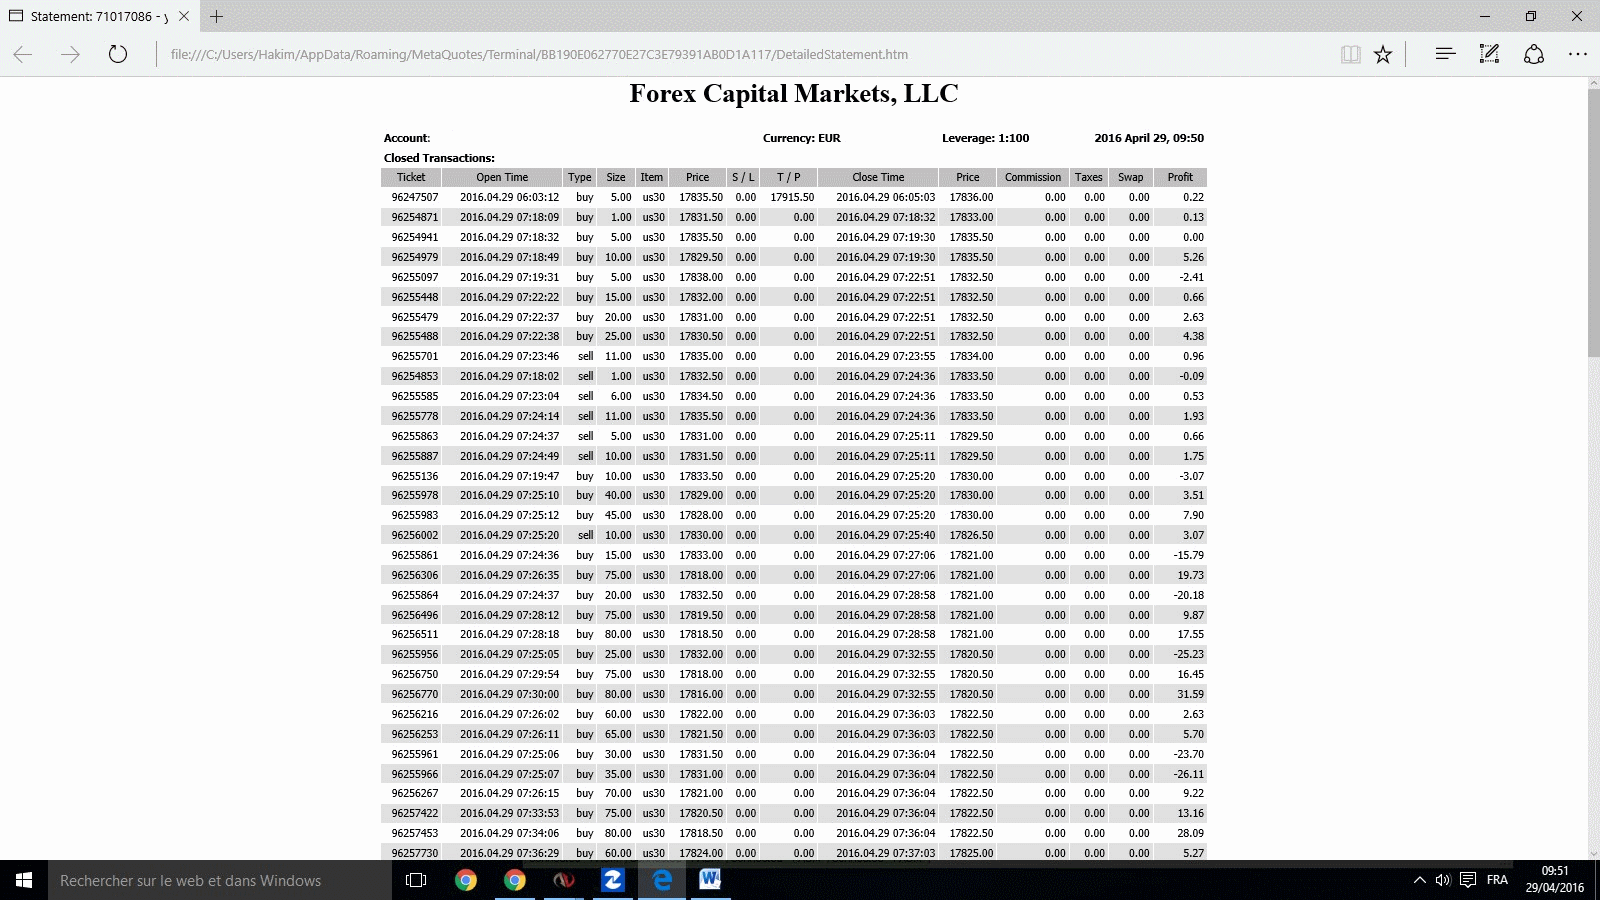The image size is (1600, 900).
Task: Refresh the statement page
Action: [x=118, y=55]
